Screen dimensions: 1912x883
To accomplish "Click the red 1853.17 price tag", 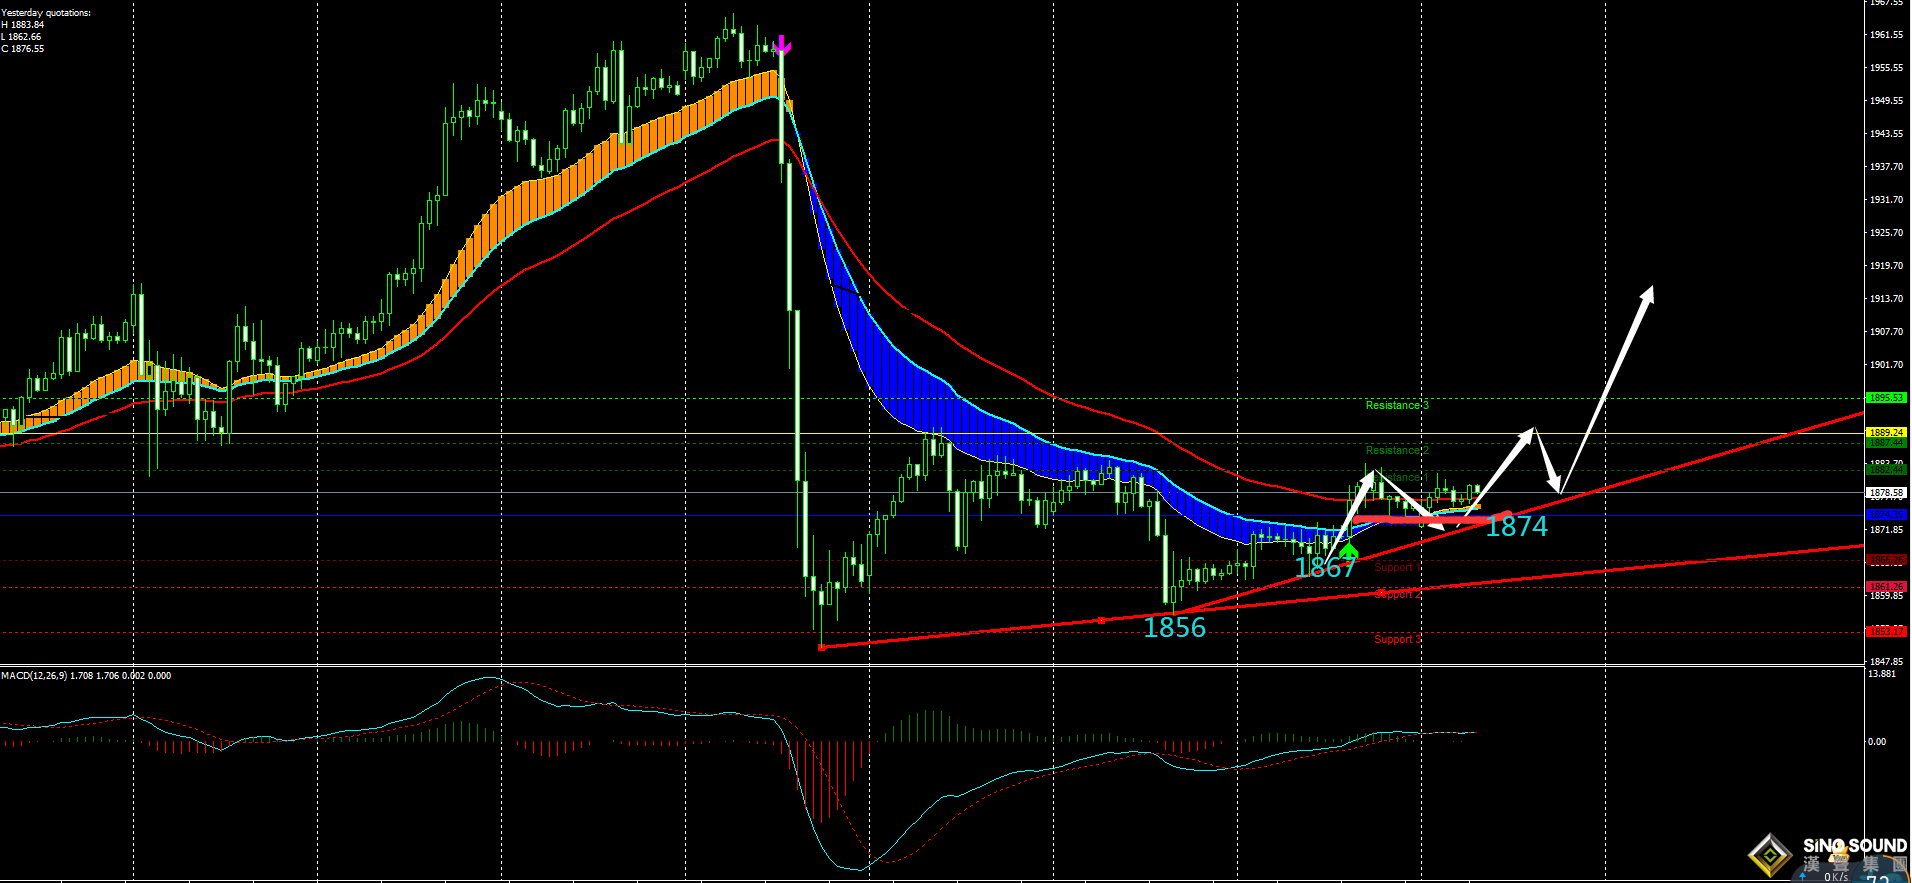I will 1886,631.
